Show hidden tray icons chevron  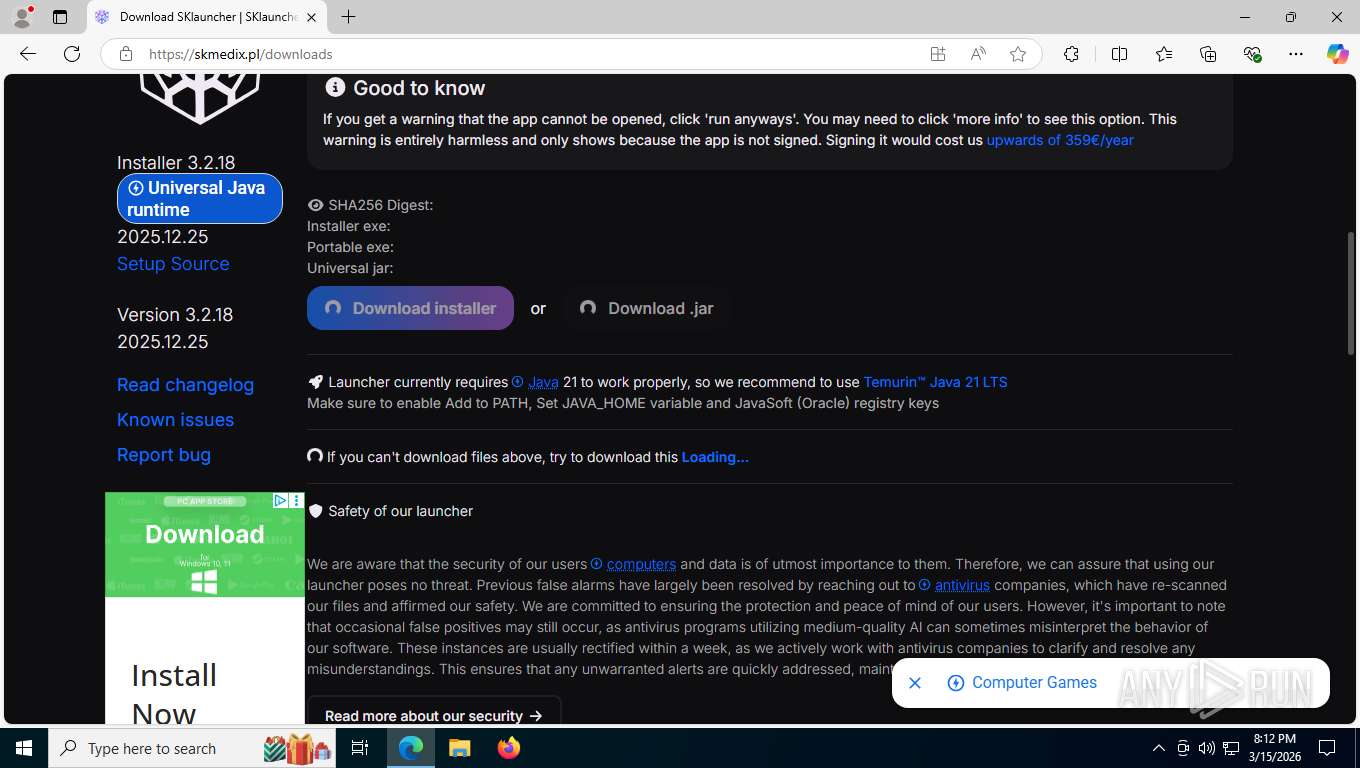[x=1159, y=748]
